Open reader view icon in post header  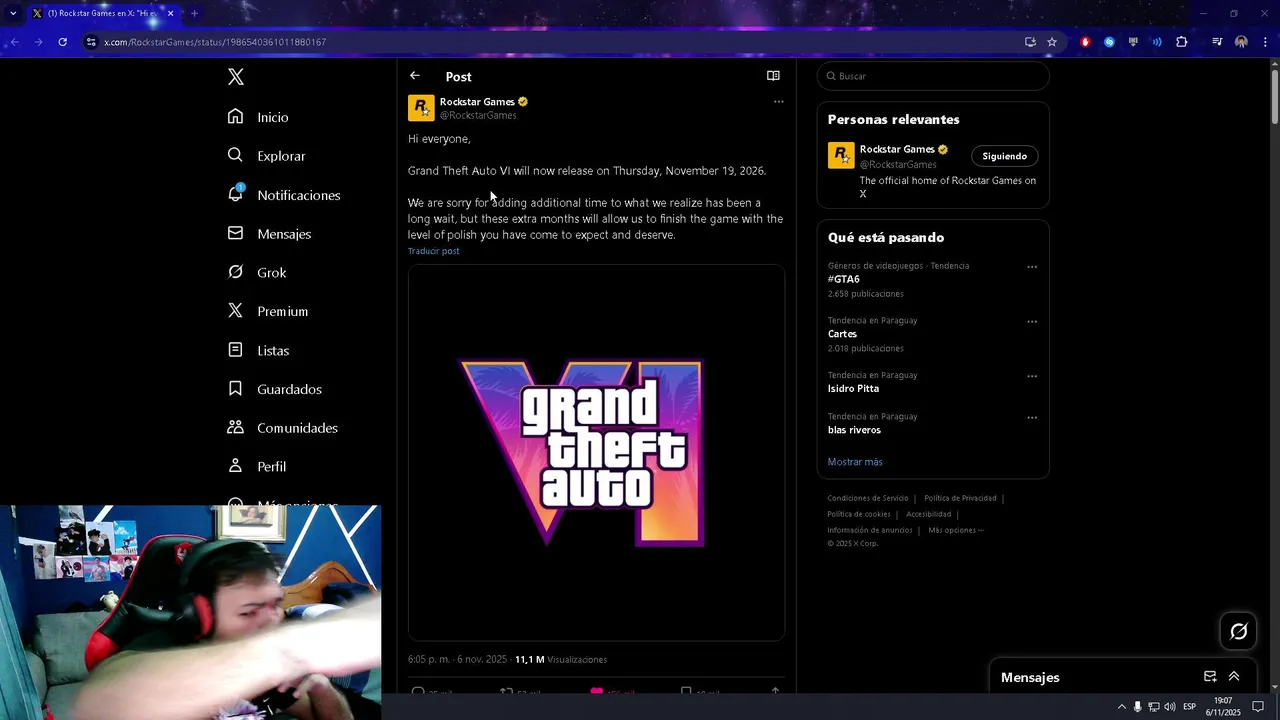[x=773, y=76]
